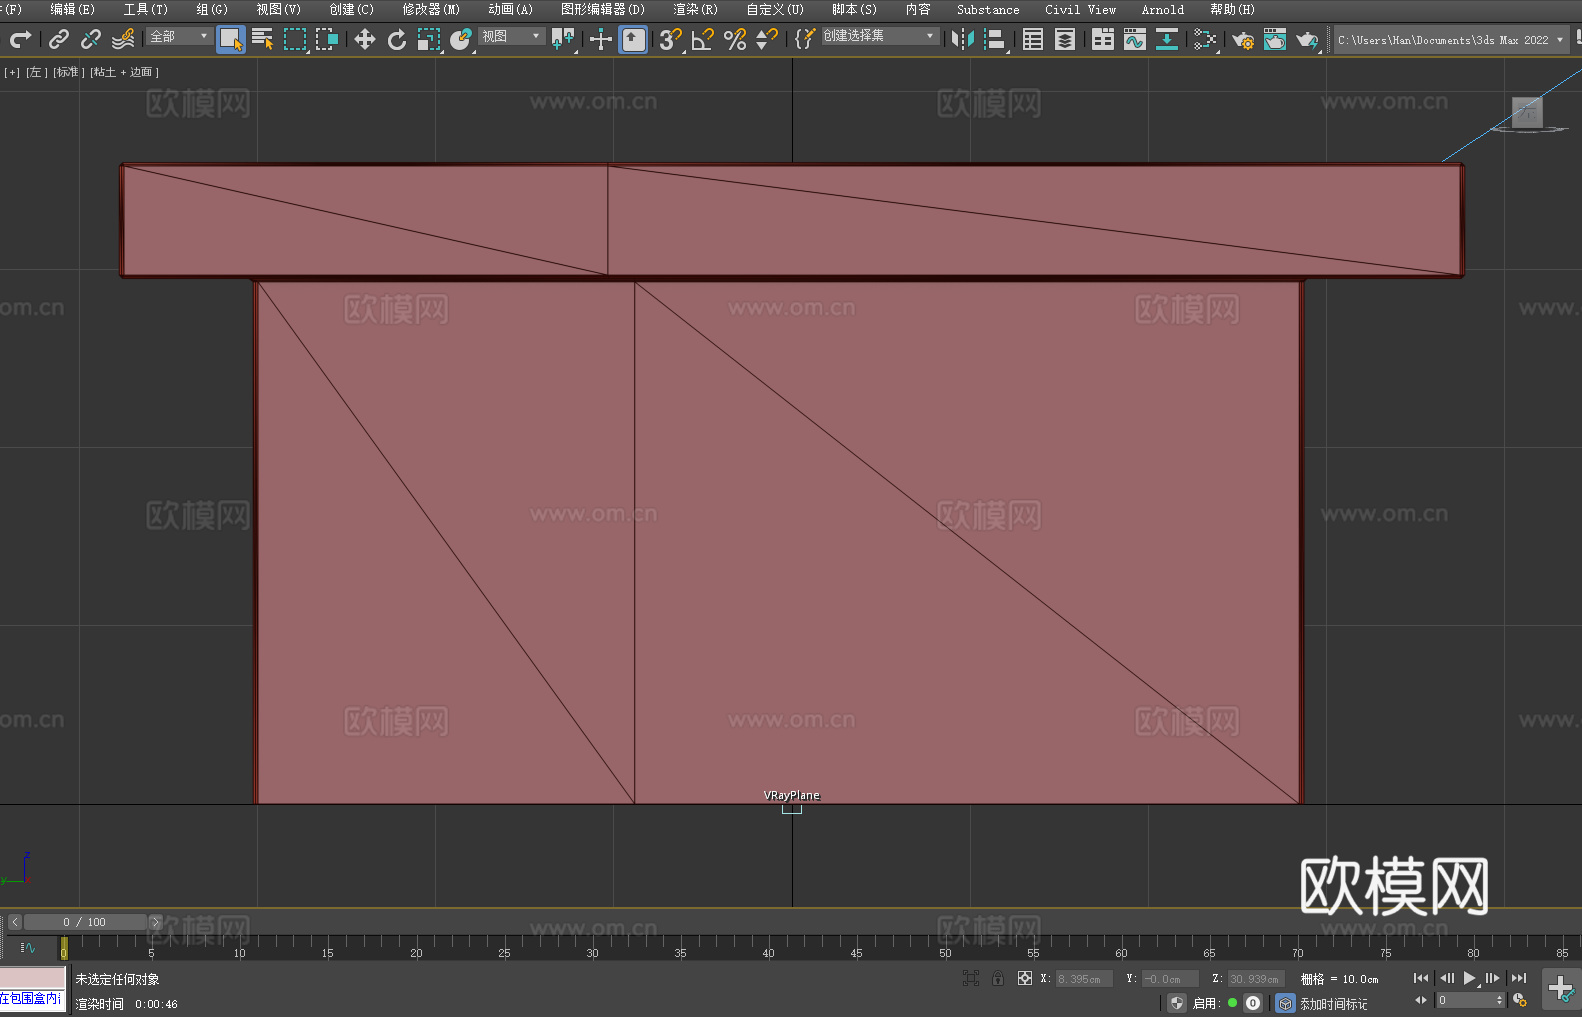
Task: Click time slider left arrow
Action: (15, 922)
